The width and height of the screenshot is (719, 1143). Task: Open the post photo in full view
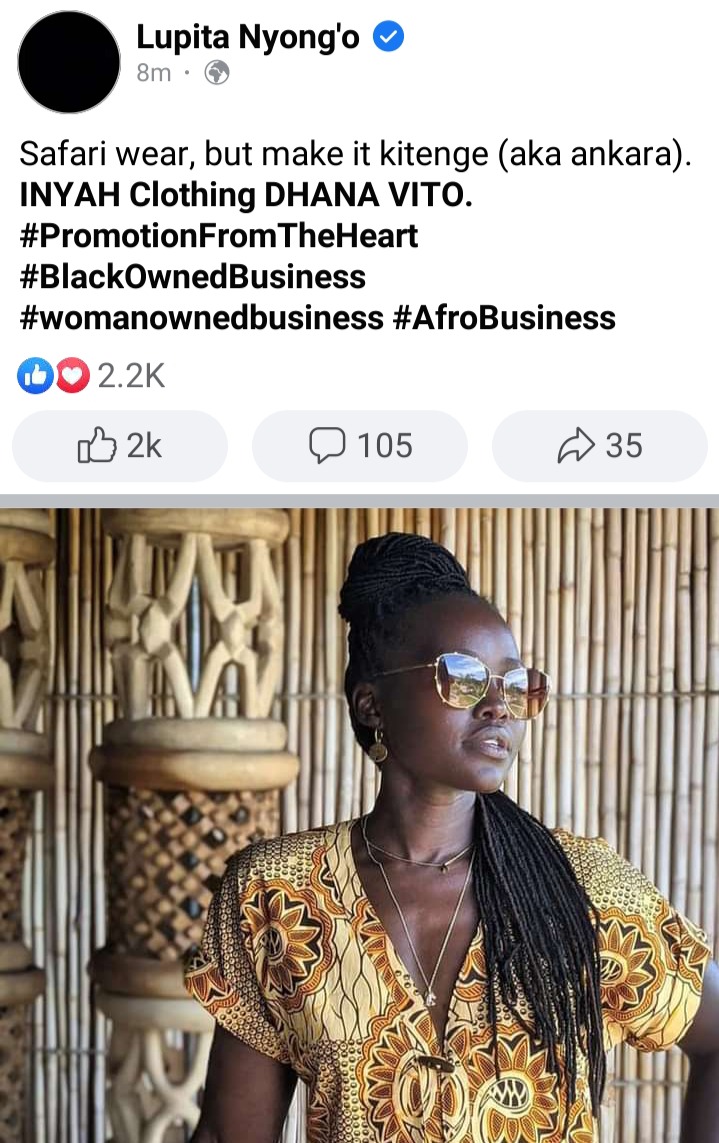[x=360, y=825]
